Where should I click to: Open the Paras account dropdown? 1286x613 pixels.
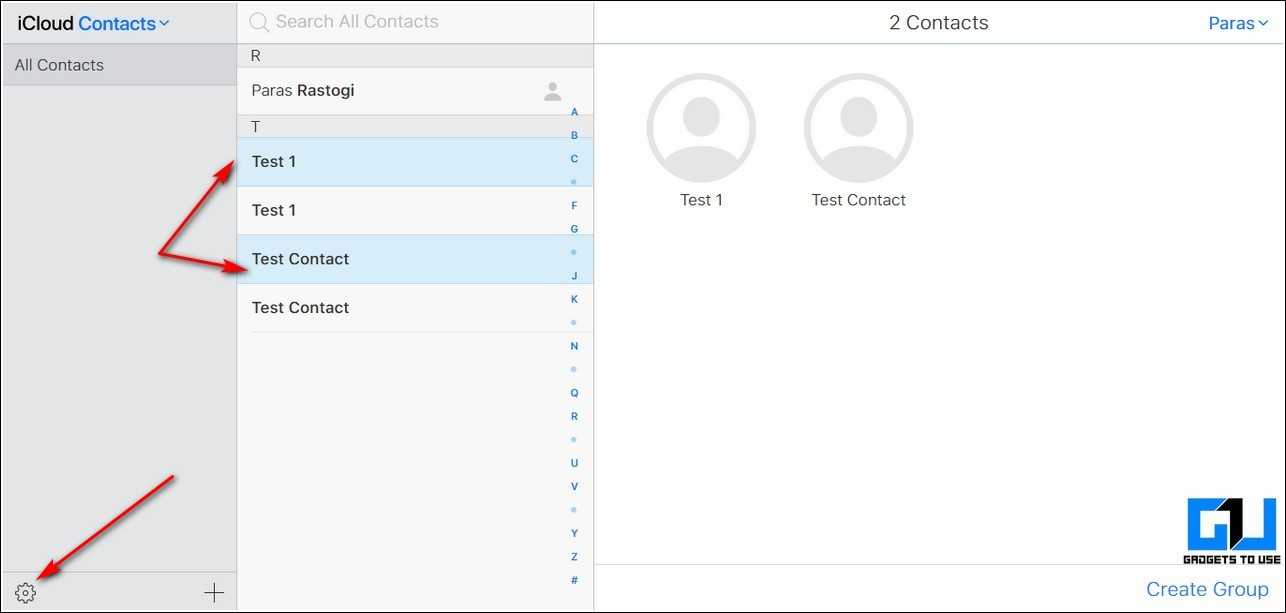click(1238, 23)
